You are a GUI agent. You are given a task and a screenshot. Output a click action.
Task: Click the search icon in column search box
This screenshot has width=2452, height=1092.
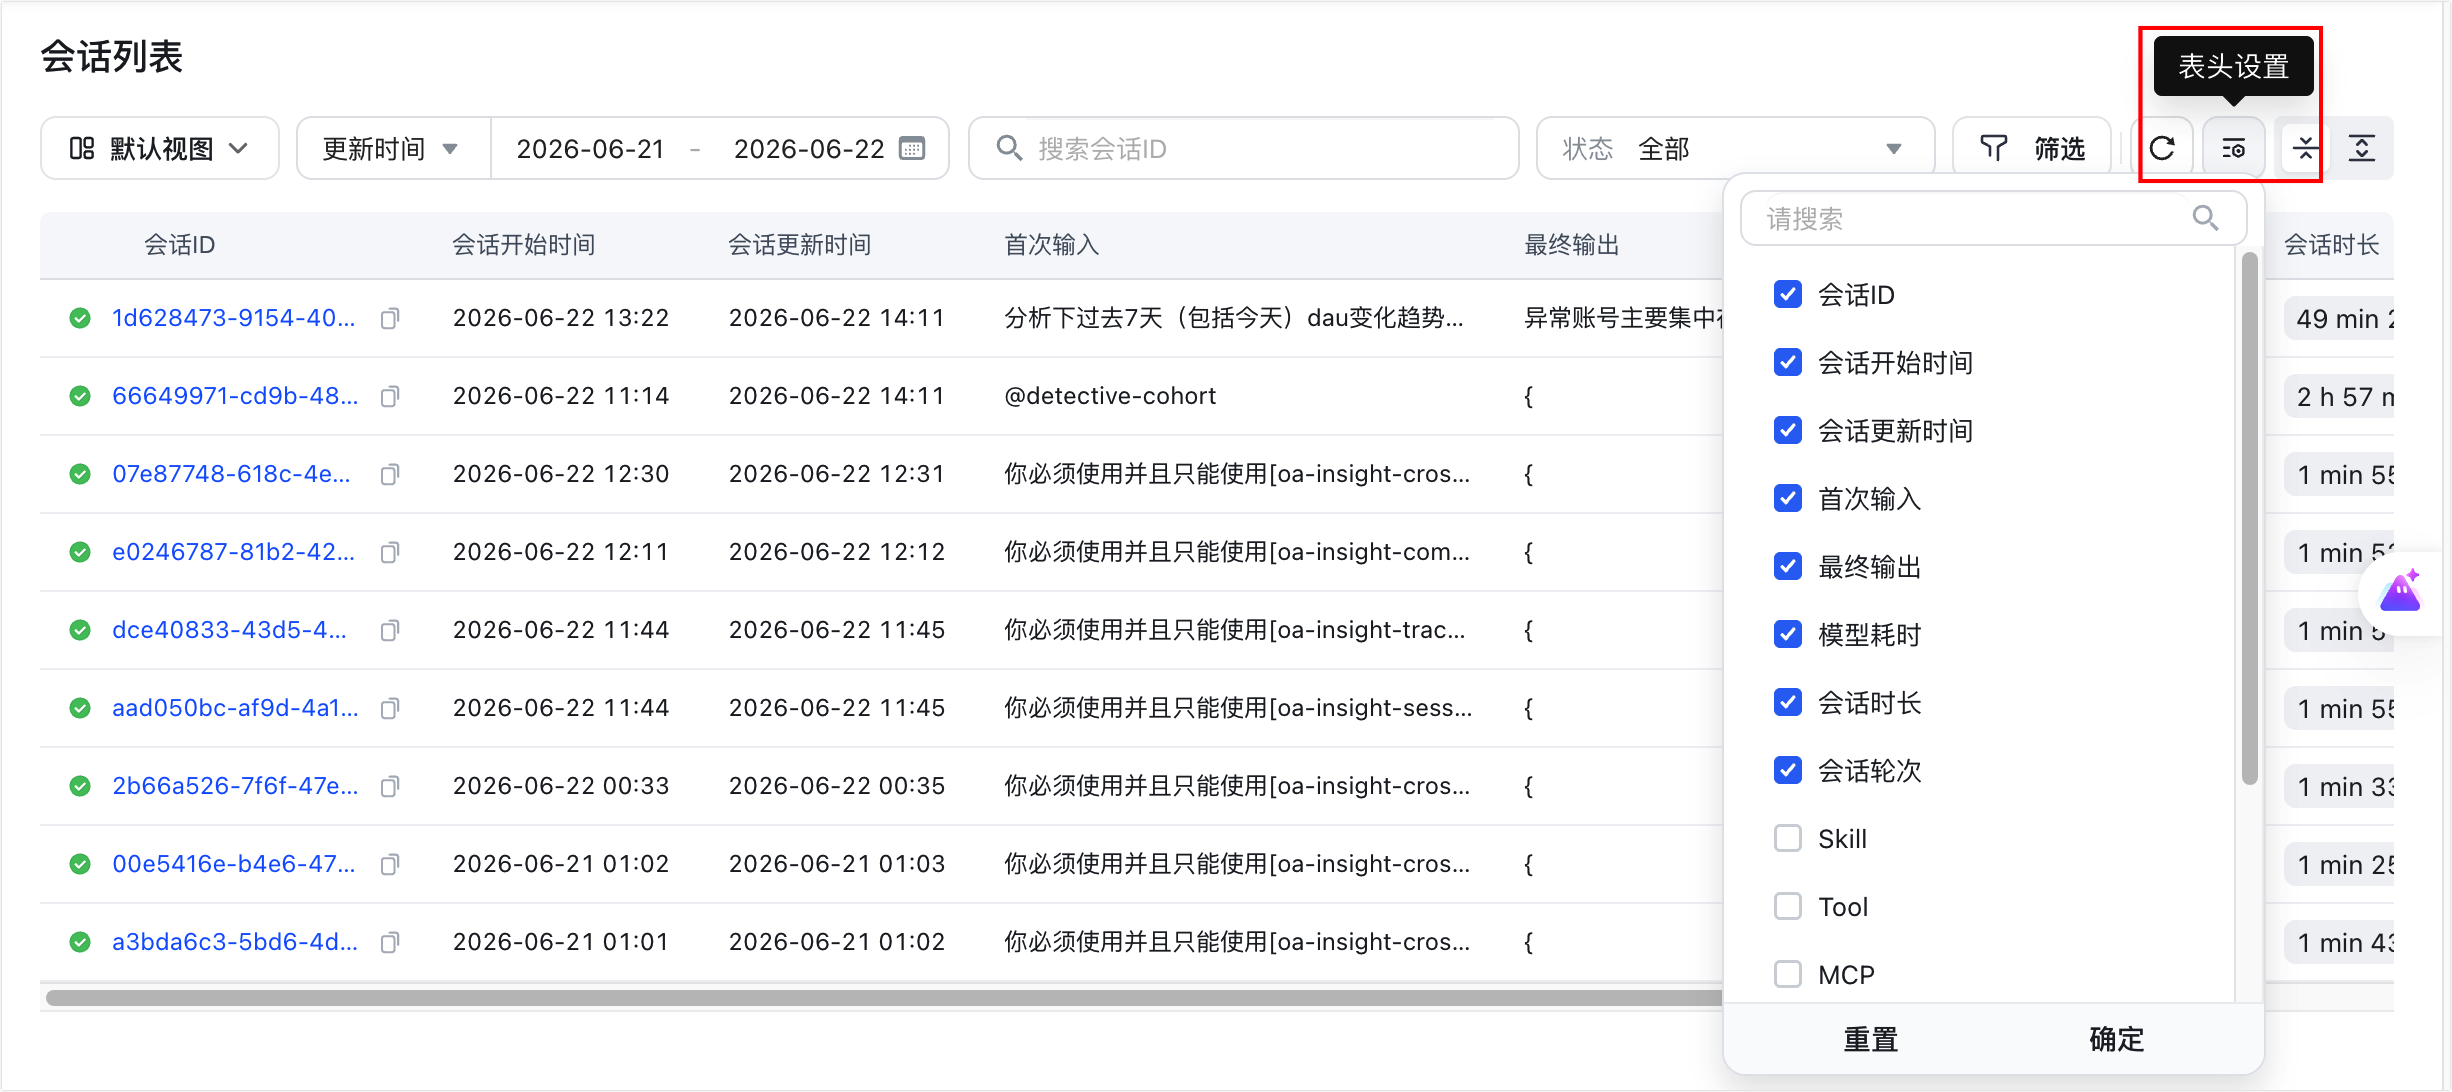point(2205,218)
